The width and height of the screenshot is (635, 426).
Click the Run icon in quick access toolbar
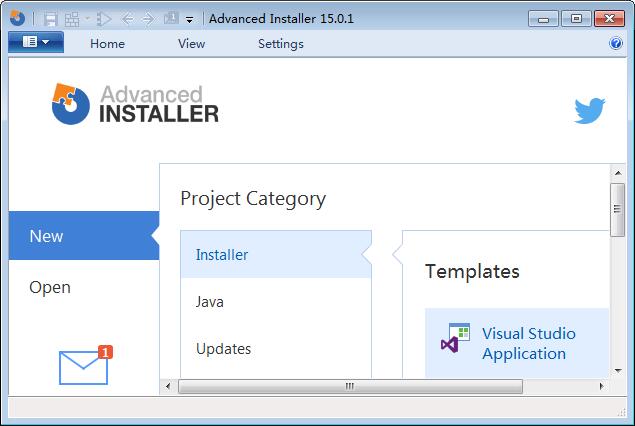click(104, 19)
